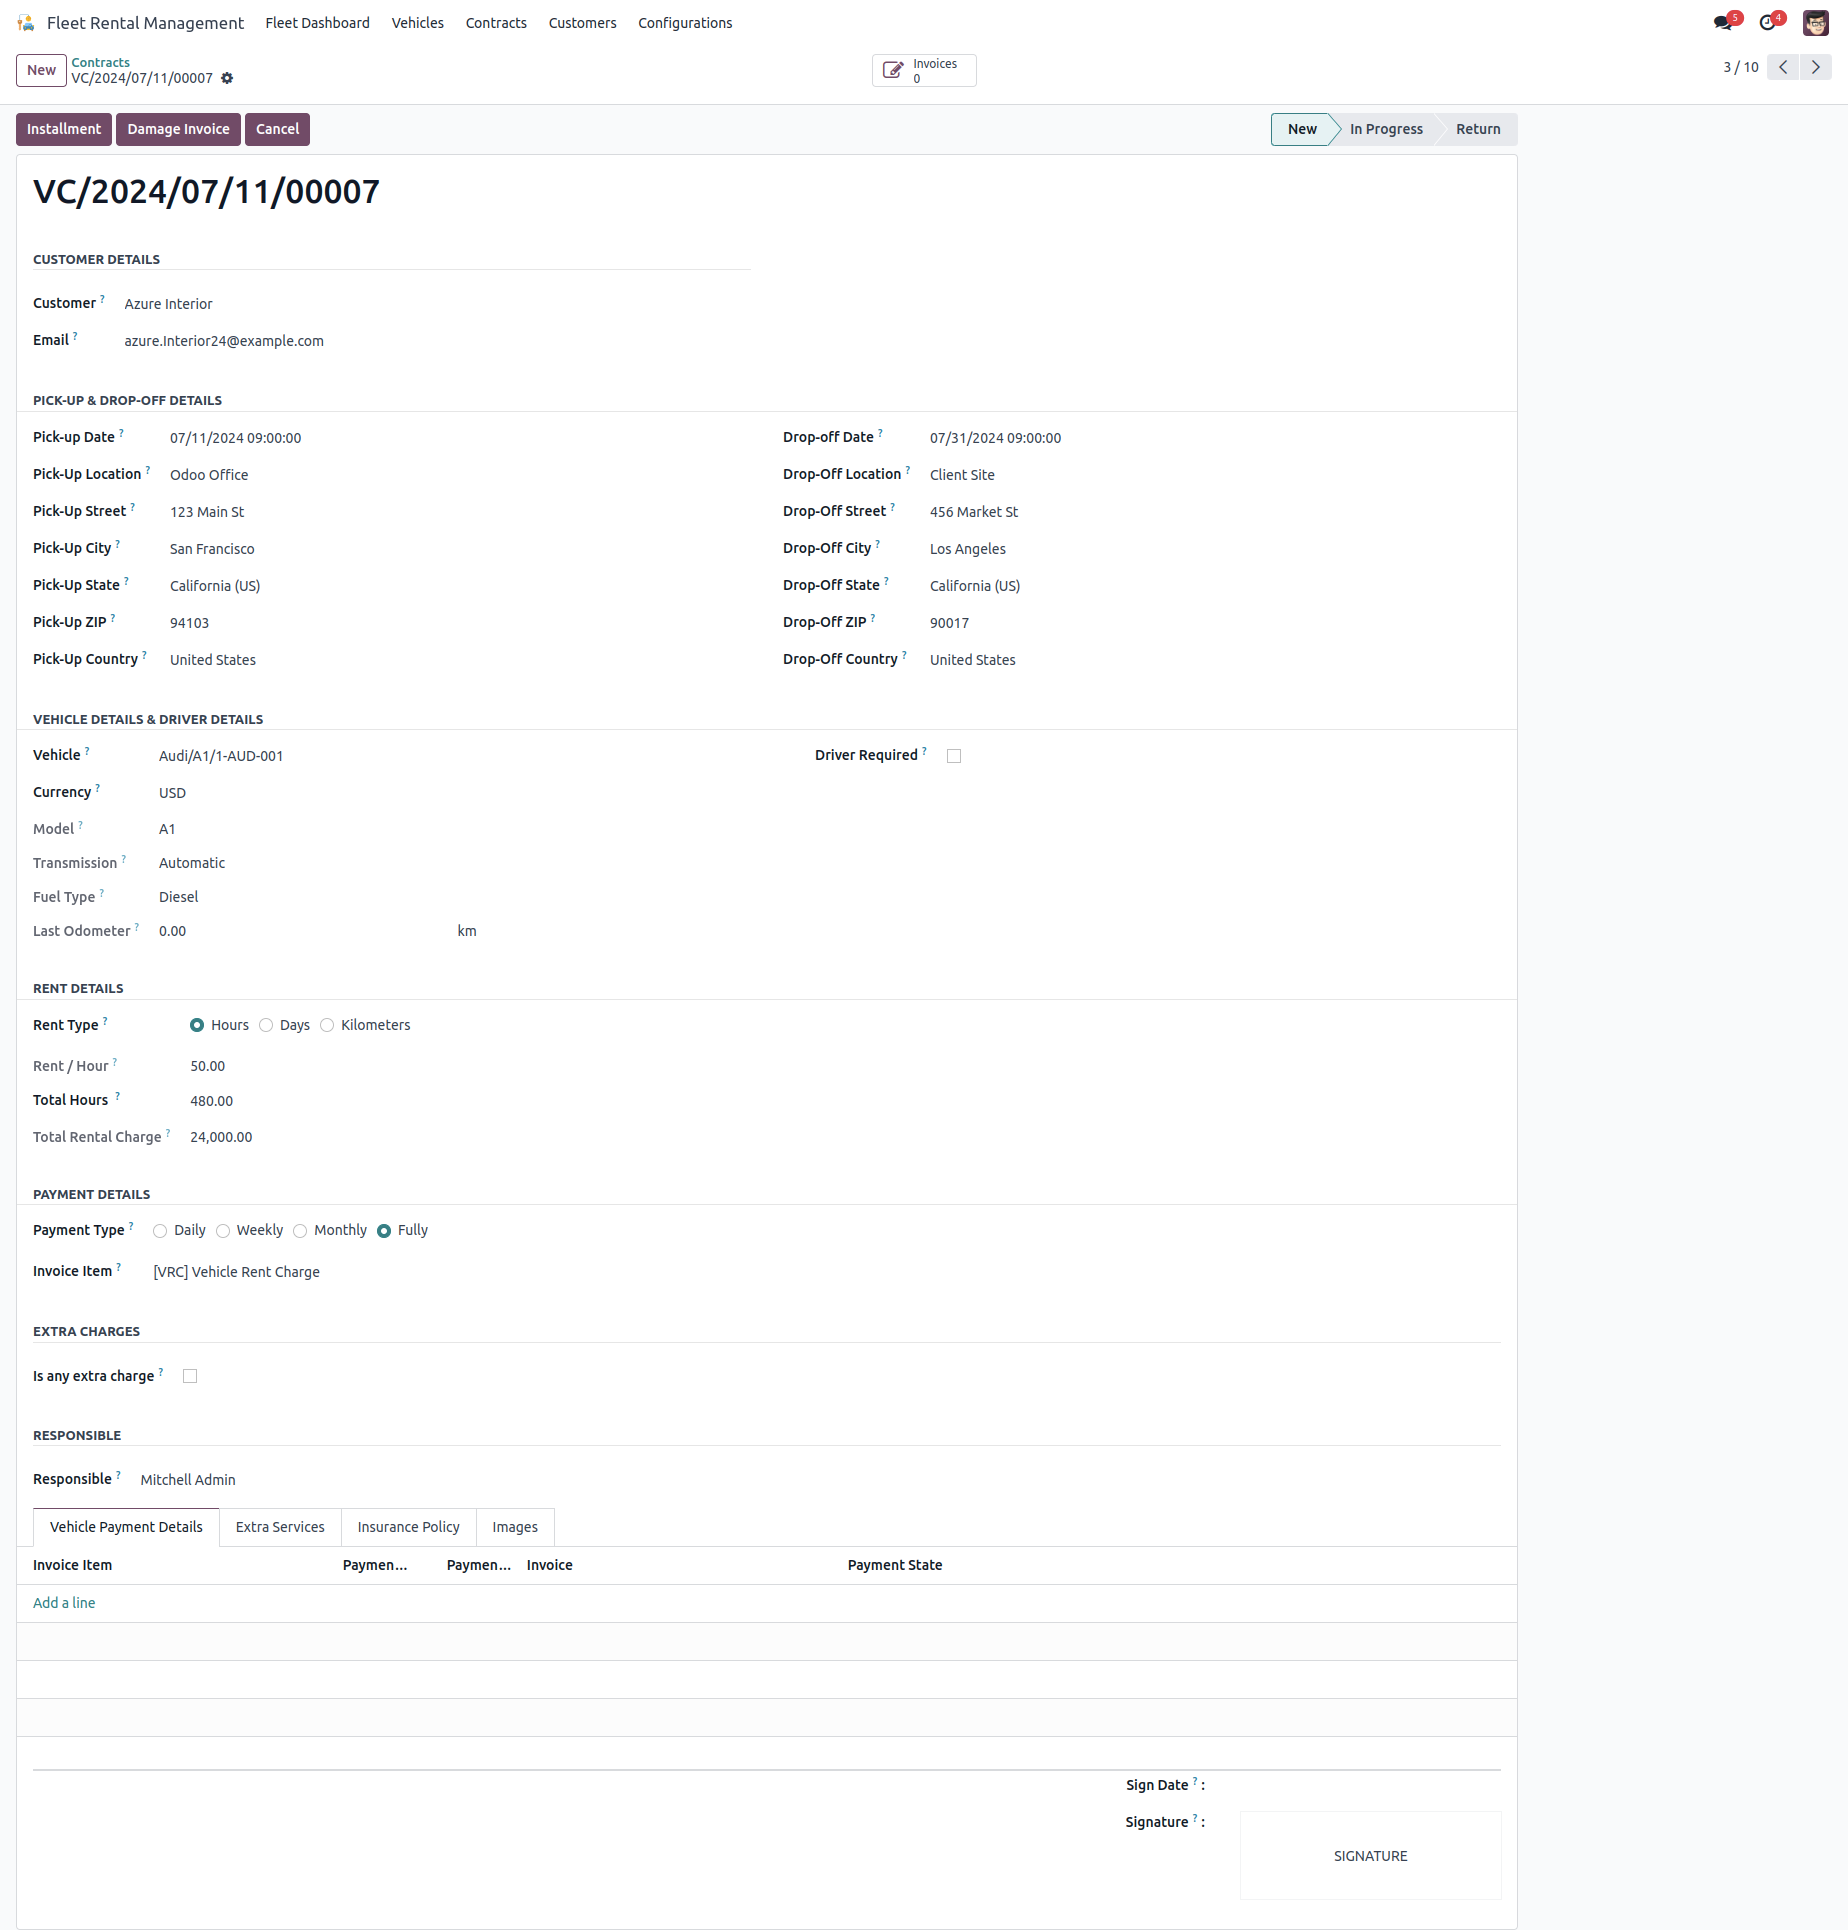
Task: Click the Customer help question mark
Action: [x=102, y=299]
